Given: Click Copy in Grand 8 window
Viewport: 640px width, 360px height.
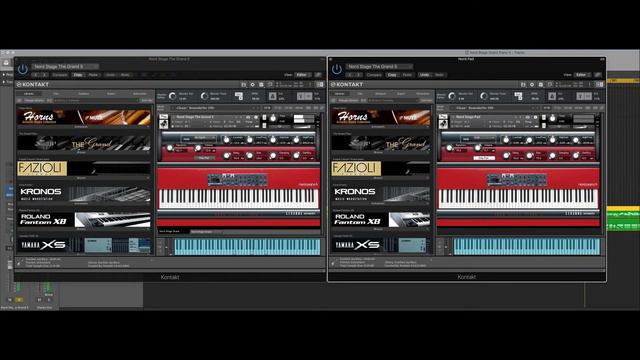Looking at the screenshot, I should click(x=78, y=75).
